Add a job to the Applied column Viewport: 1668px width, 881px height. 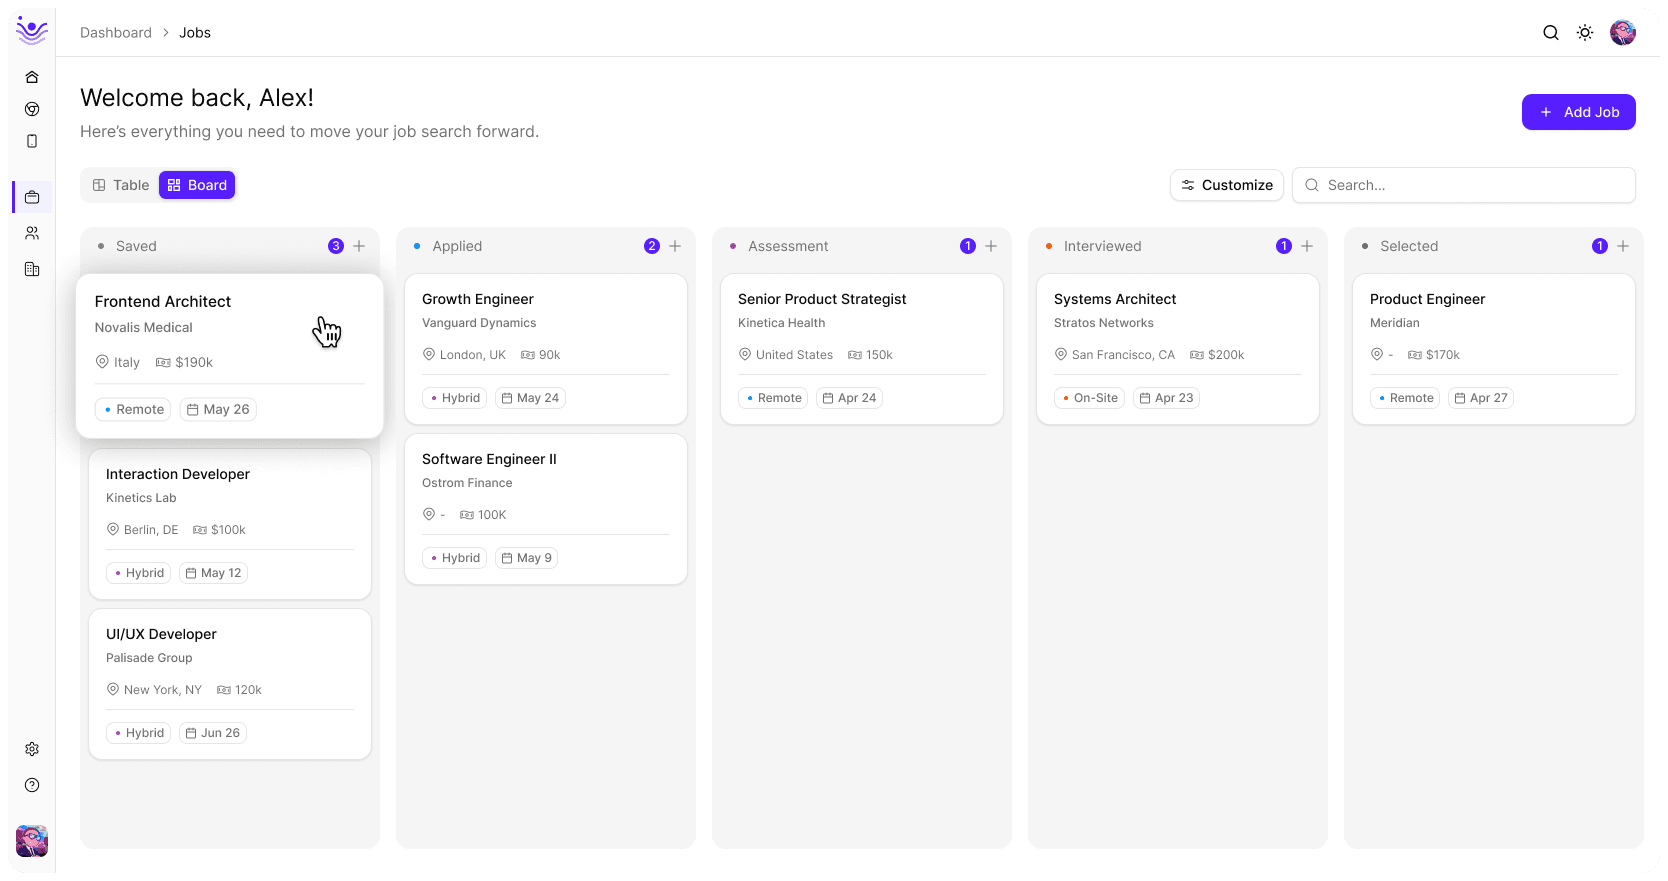[x=675, y=246]
